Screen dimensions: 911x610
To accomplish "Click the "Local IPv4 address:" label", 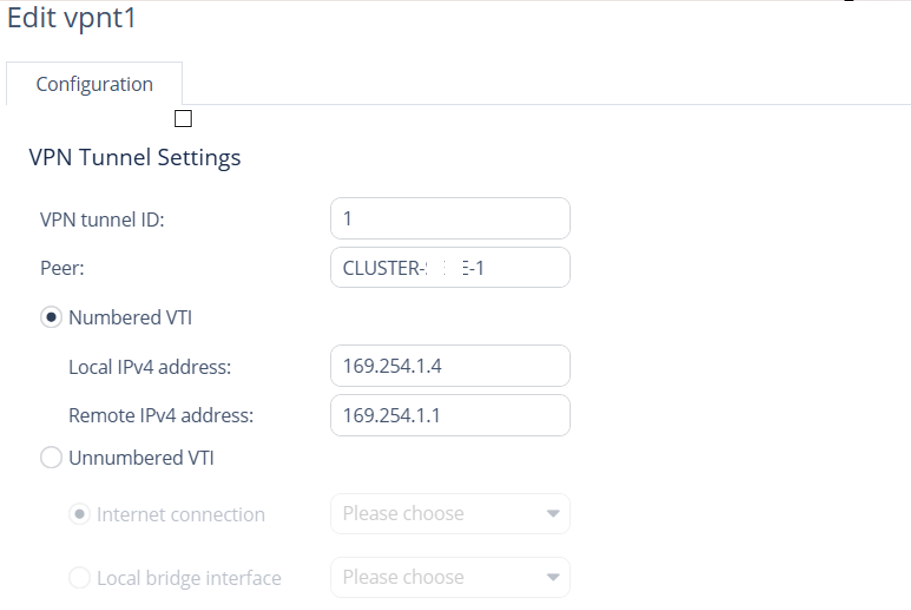I will click(x=150, y=367).
